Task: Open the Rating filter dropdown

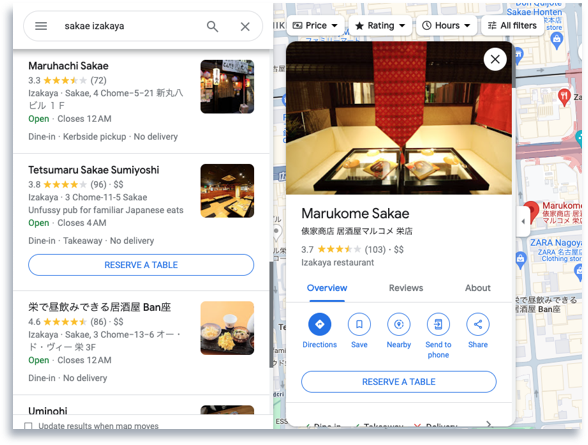Action: coord(380,25)
